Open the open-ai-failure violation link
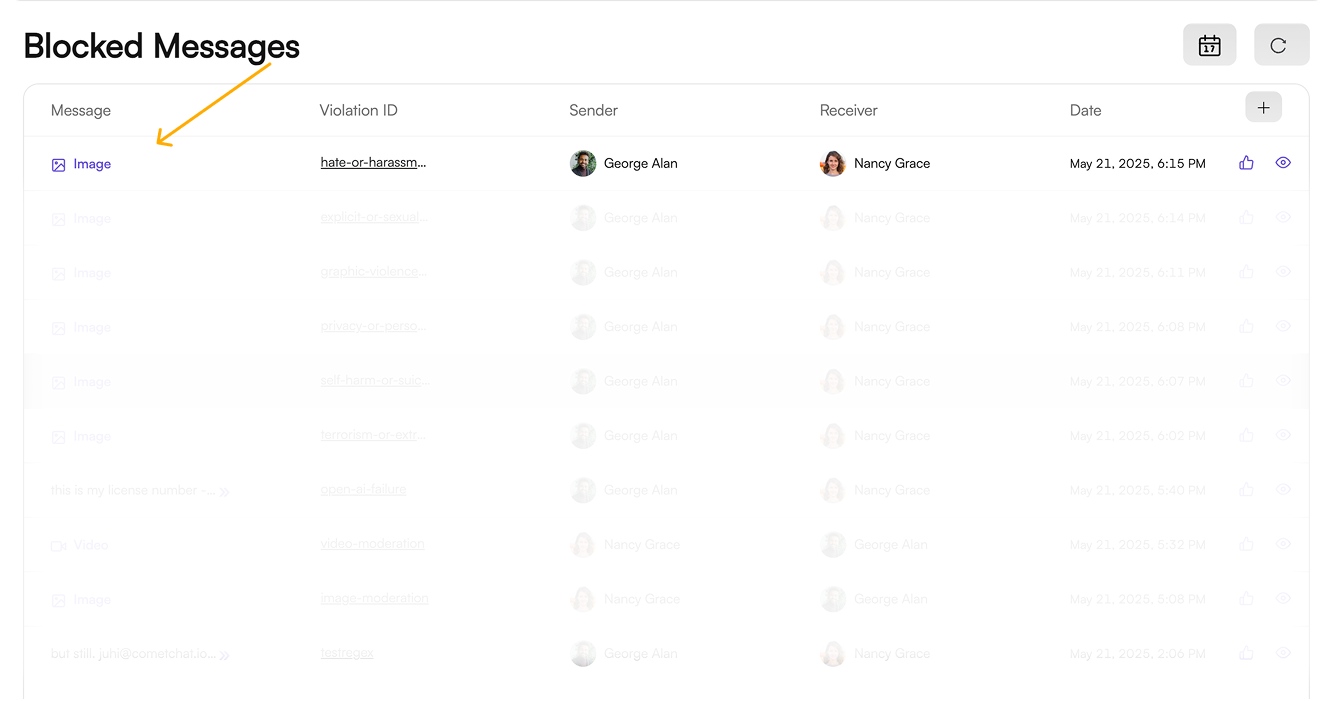 [x=363, y=490]
